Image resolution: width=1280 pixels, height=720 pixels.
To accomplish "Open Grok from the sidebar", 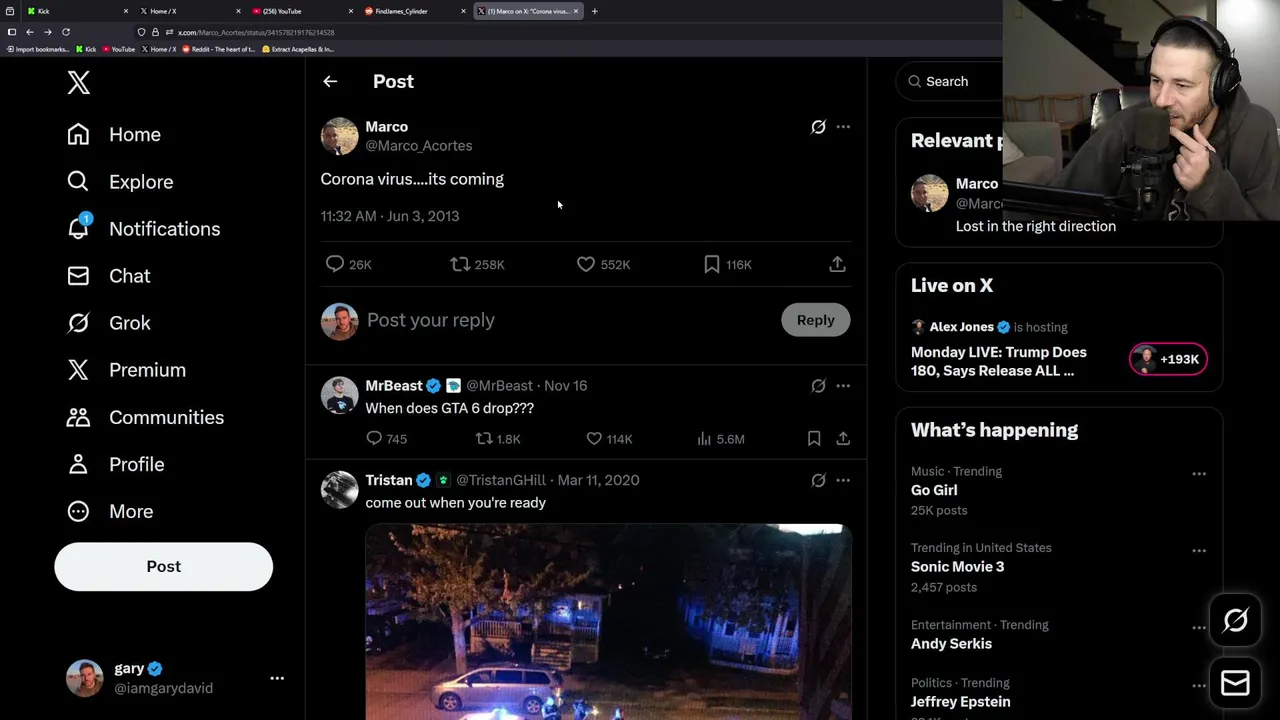I will [108, 322].
